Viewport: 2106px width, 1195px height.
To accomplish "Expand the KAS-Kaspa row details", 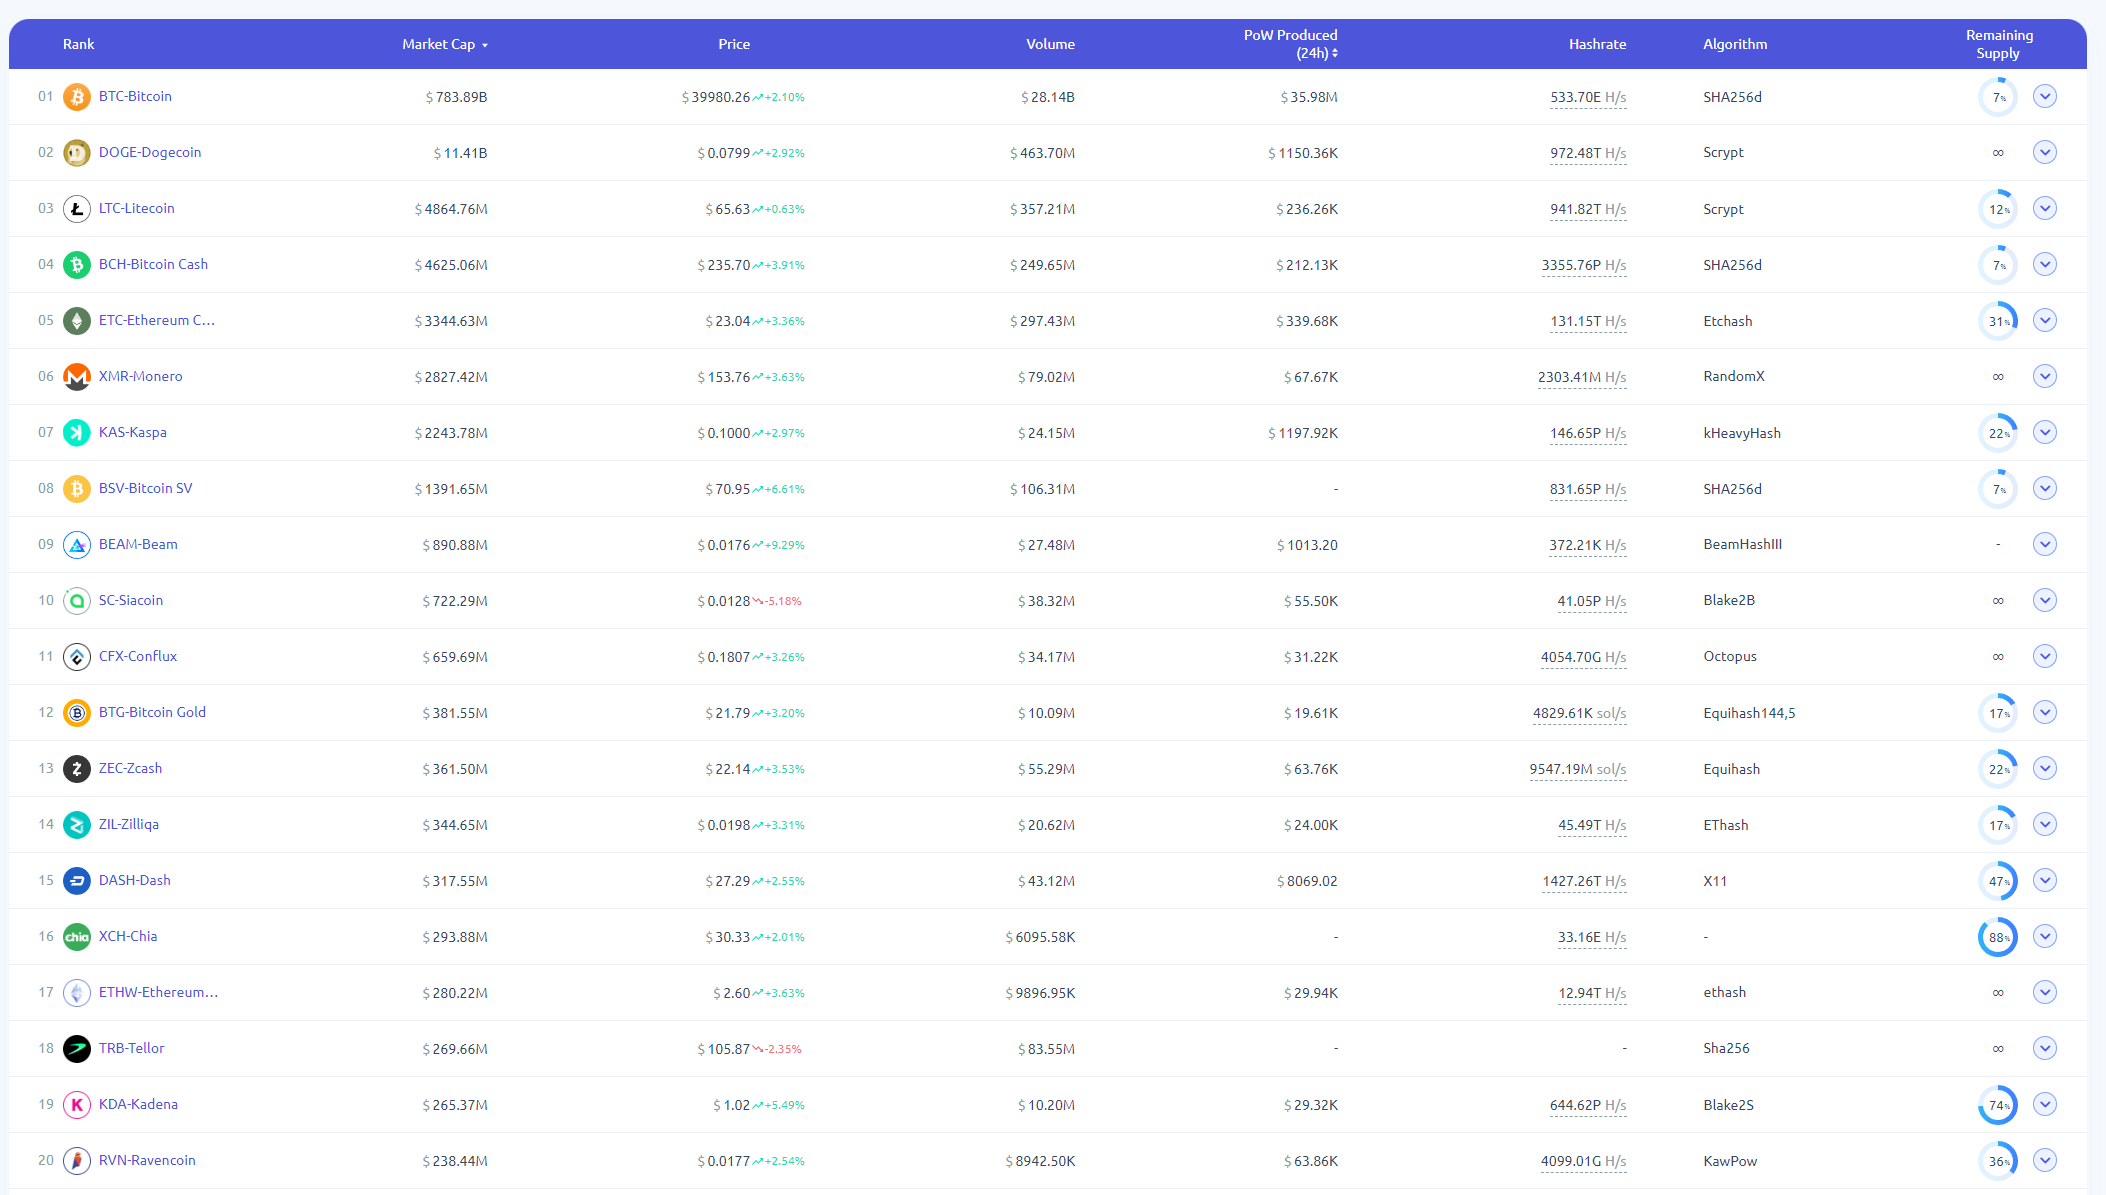I will 2045,433.
